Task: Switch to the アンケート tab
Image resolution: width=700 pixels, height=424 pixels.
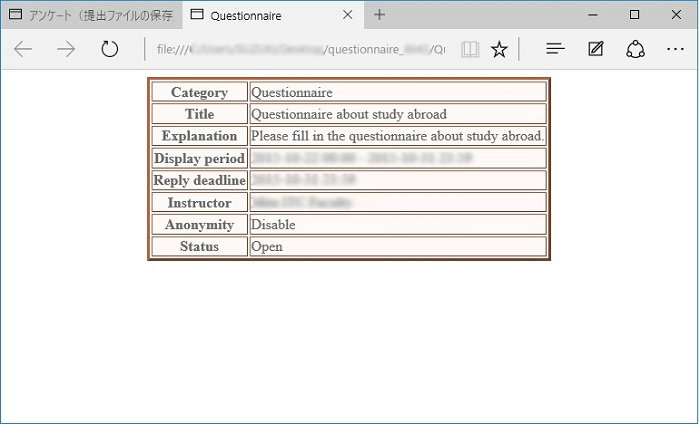Action: pos(90,16)
